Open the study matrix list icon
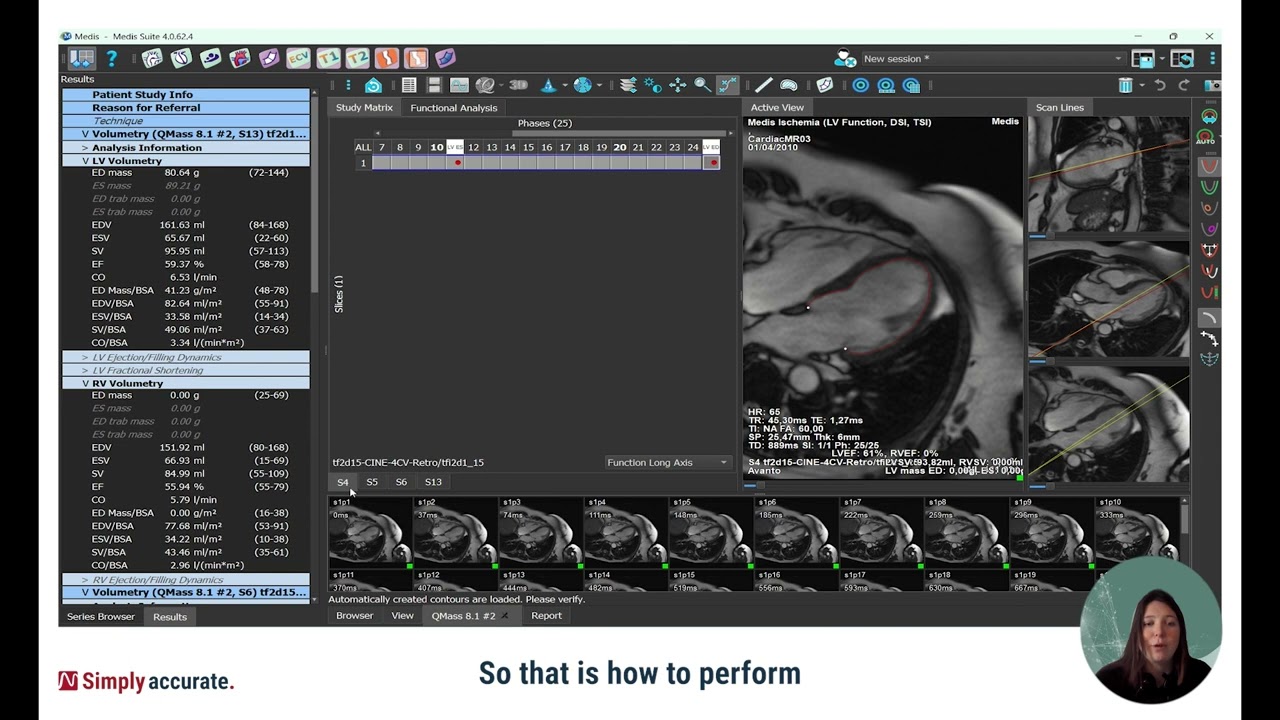This screenshot has height=720, width=1280. tap(409, 85)
